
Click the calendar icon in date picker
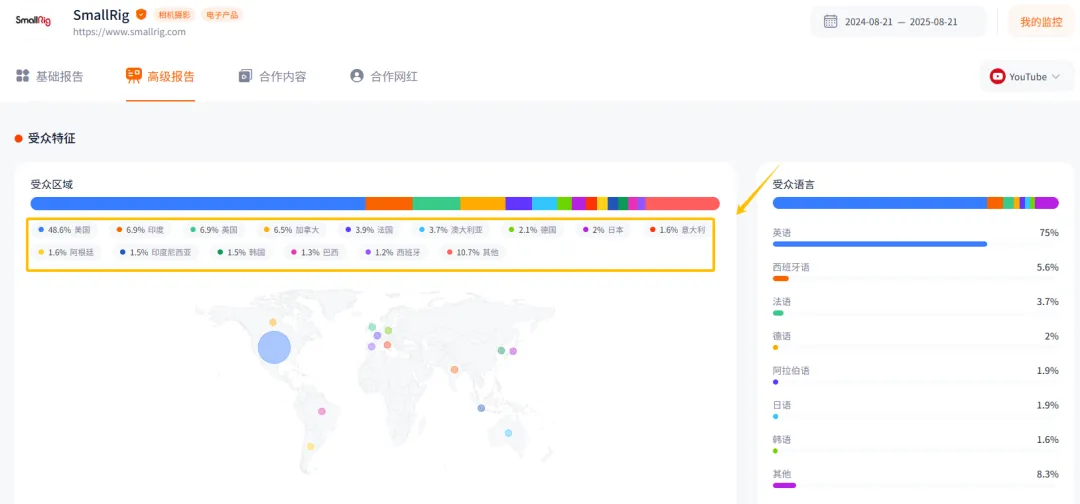[x=830, y=21]
